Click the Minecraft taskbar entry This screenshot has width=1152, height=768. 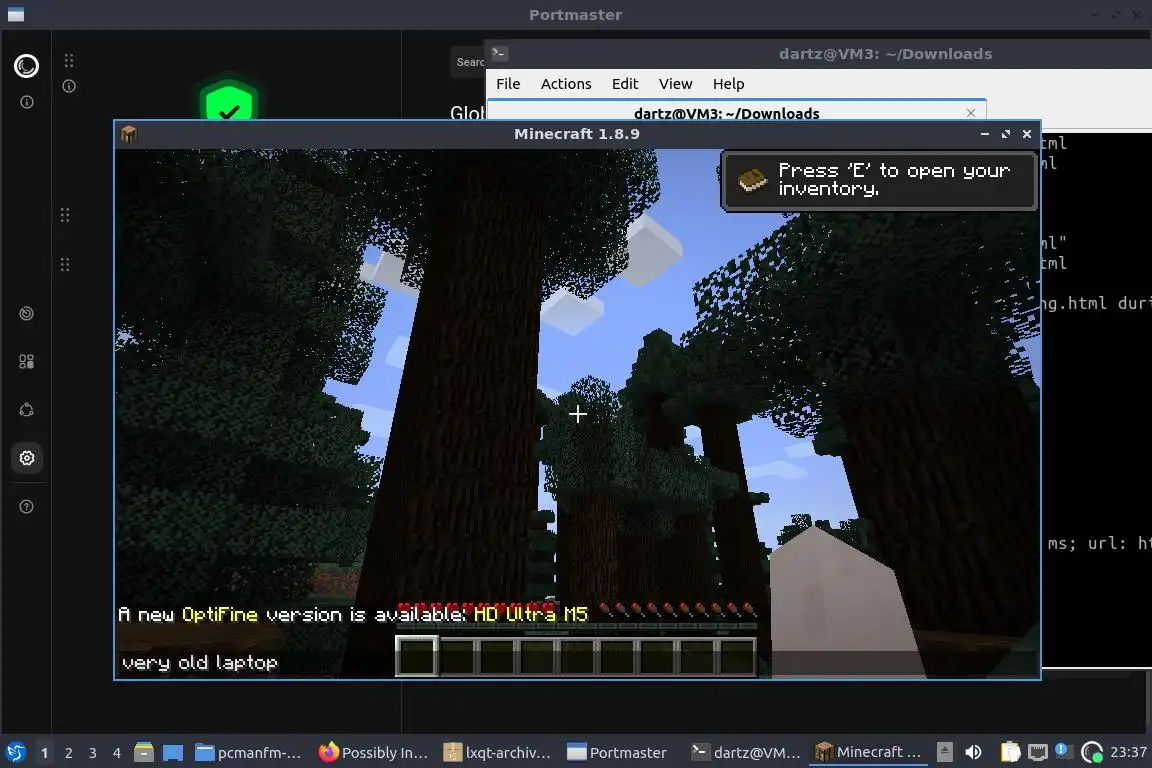[x=869, y=753]
